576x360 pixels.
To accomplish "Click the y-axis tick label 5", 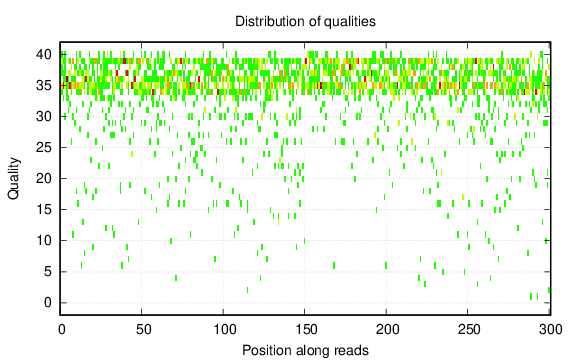I will click(x=48, y=272).
